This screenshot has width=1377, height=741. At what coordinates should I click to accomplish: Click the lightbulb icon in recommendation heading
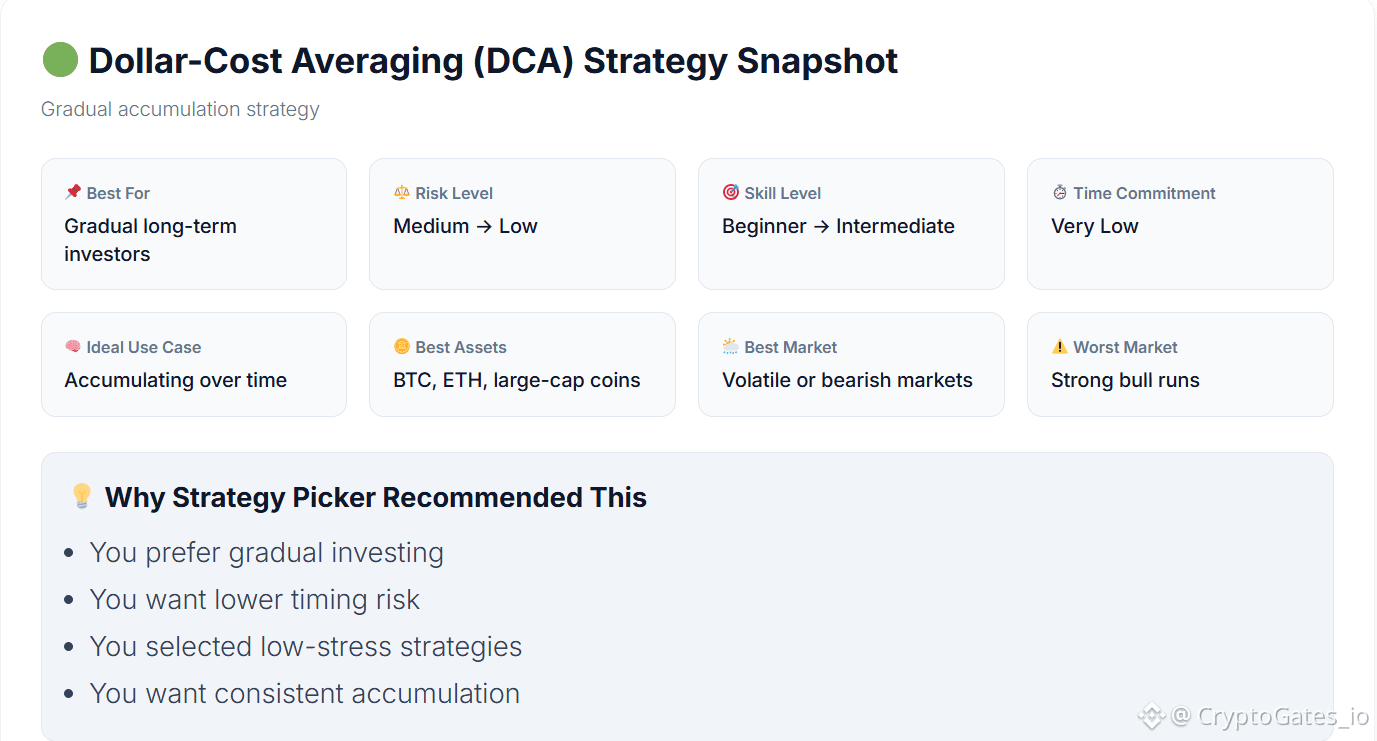pyautogui.click(x=82, y=496)
